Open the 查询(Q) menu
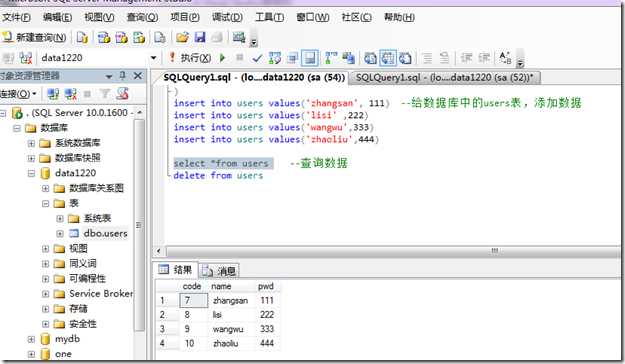The image size is (625, 364). coord(142,17)
